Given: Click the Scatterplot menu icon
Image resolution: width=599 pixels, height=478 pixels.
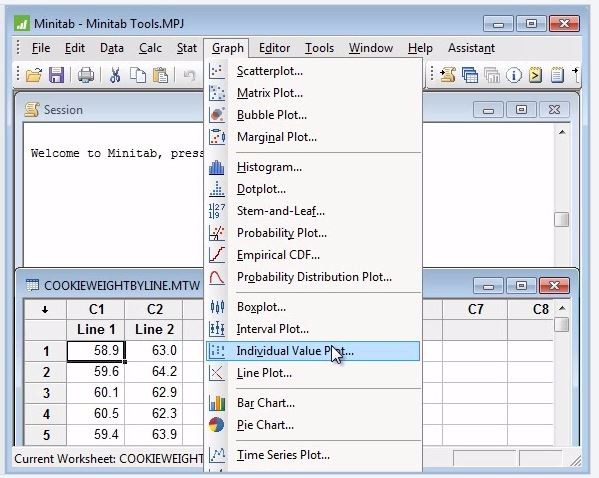Looking at the screenshot, I should [217, 71].
